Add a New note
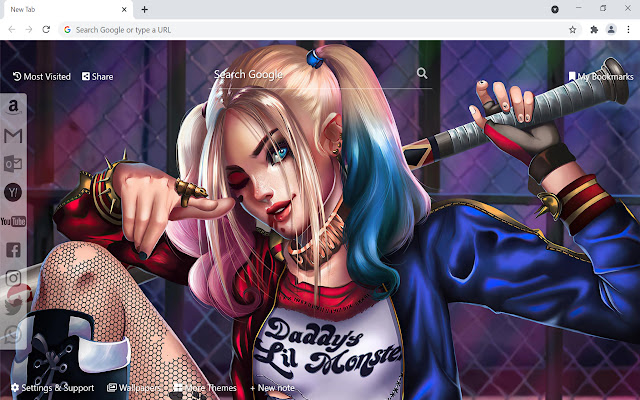The image size is (640, 400). 272,388
